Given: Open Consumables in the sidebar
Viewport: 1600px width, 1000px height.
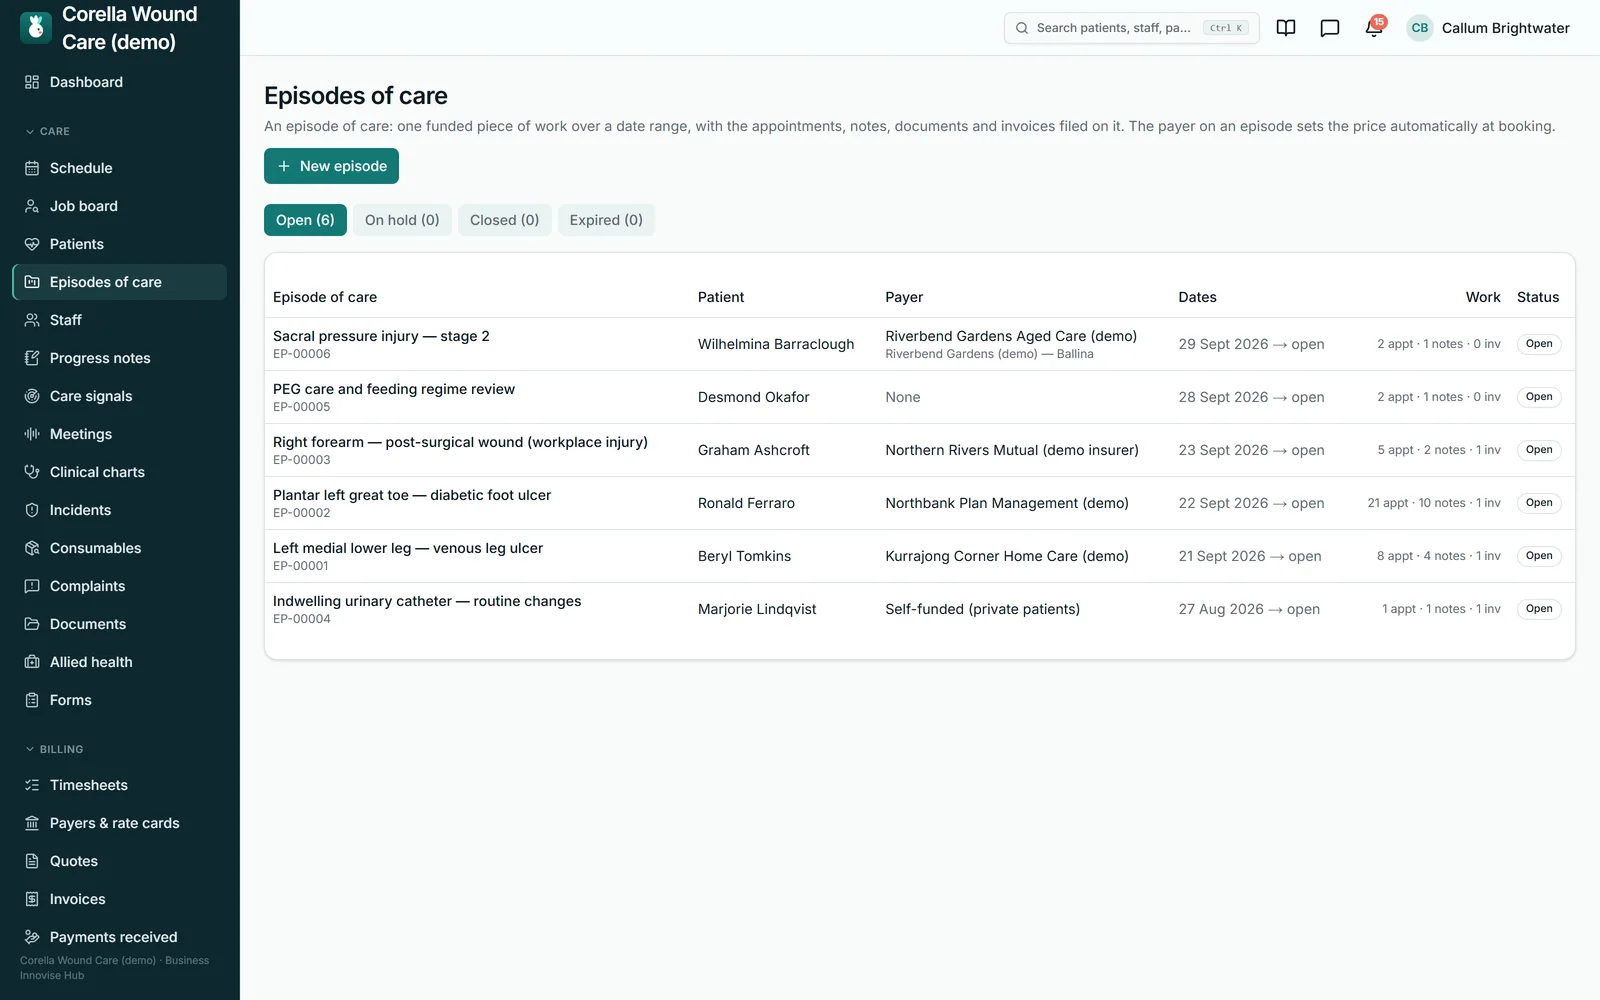Looking at the screenshot, I should pos(120,548).
